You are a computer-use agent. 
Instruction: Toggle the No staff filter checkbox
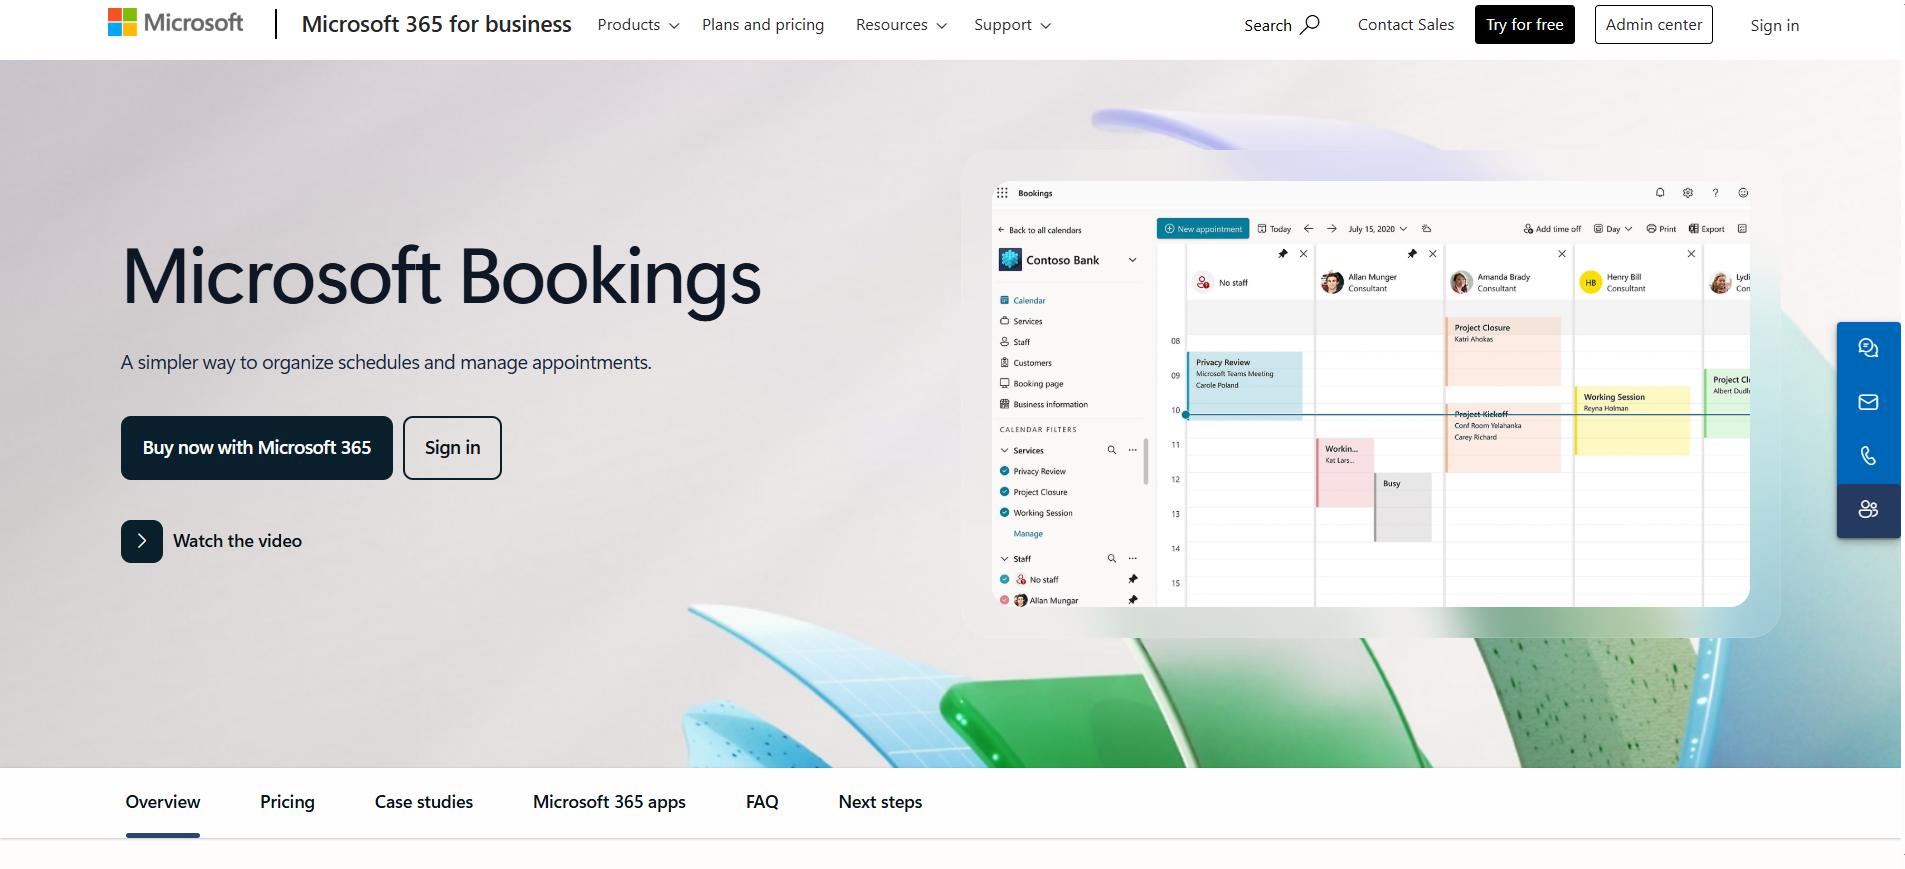click(1005, 579)
